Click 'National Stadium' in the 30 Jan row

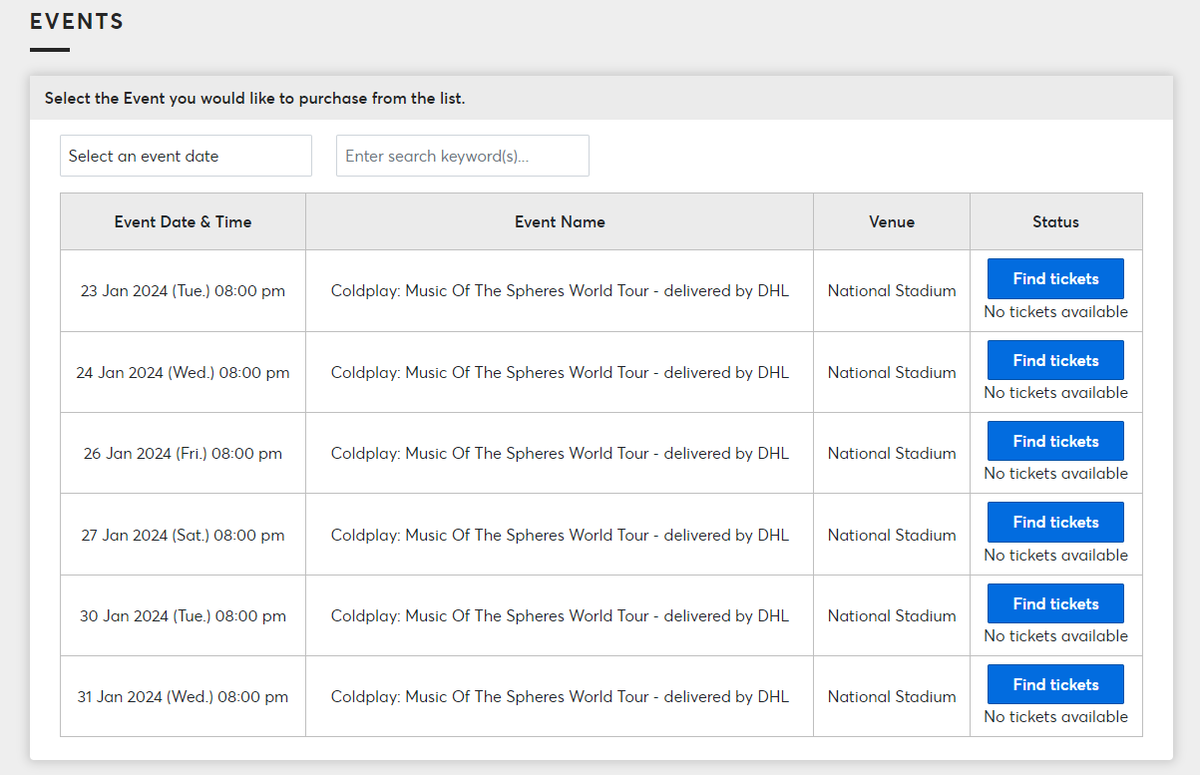pos(892,616)
